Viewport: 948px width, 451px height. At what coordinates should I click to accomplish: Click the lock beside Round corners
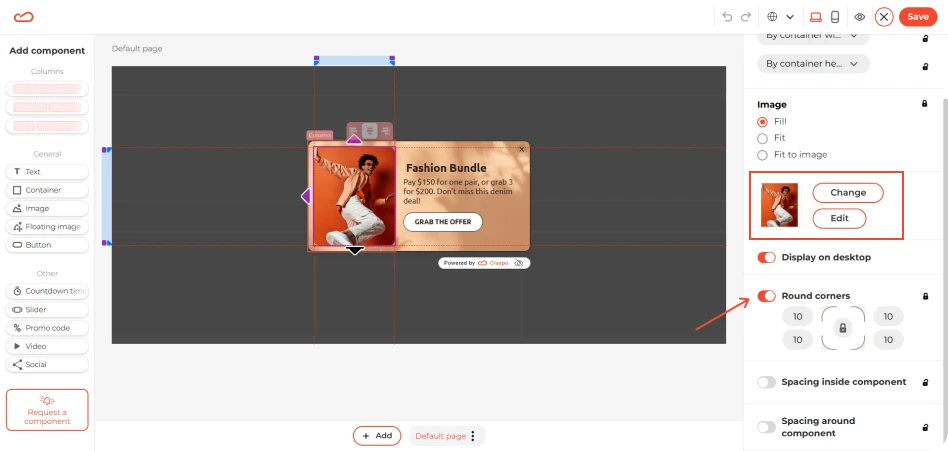[925, 296]
